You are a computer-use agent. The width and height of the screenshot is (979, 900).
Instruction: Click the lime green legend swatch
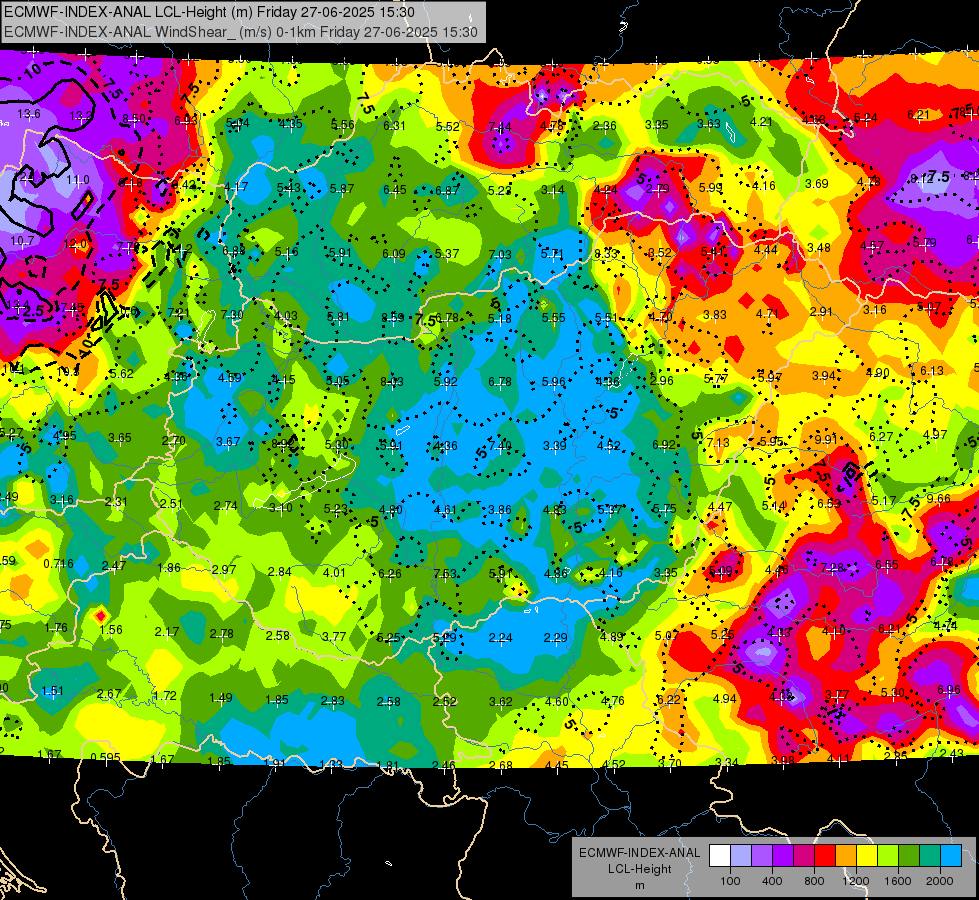tap(888, 856)
